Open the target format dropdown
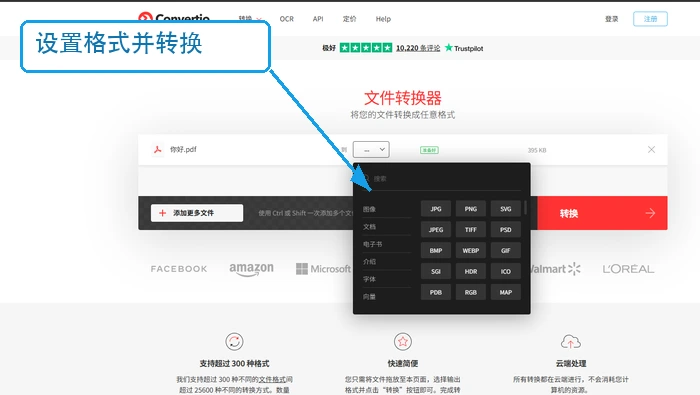 371,150
